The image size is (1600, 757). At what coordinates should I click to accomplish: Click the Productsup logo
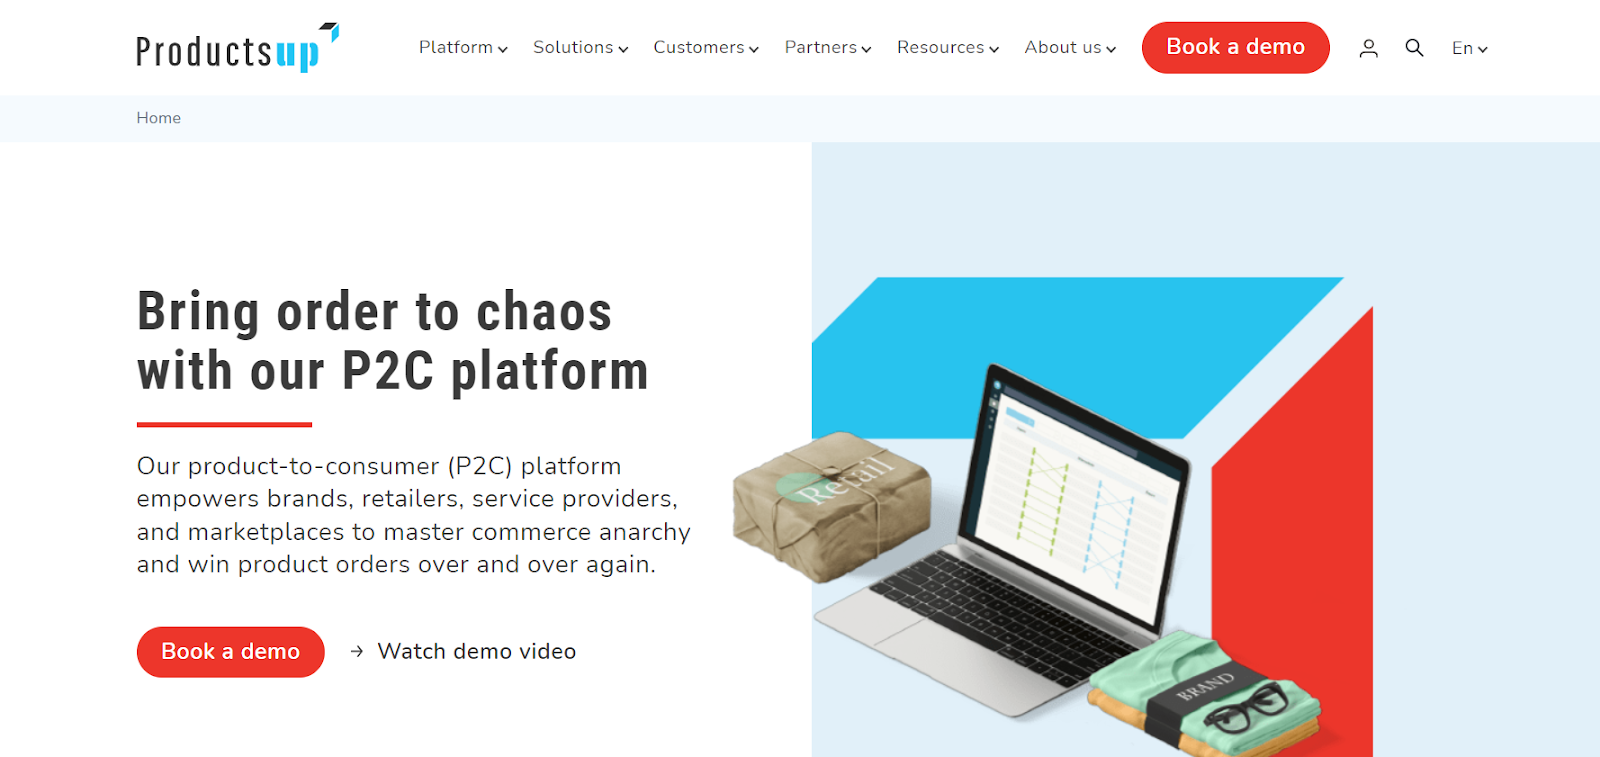(x=238, y=48)
